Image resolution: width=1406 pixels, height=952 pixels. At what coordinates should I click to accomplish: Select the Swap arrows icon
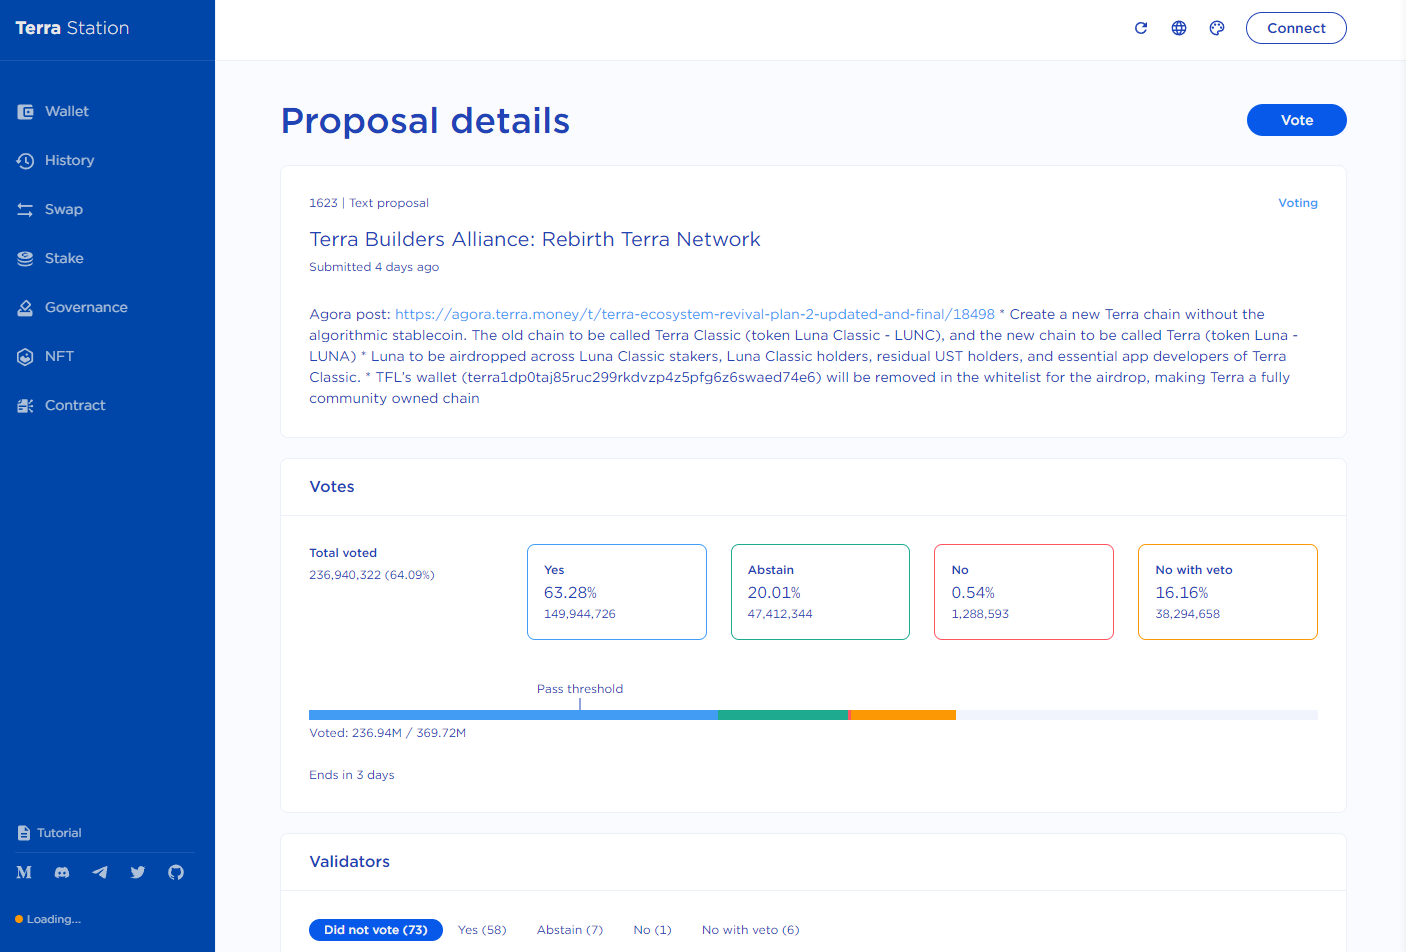[26, 210]
